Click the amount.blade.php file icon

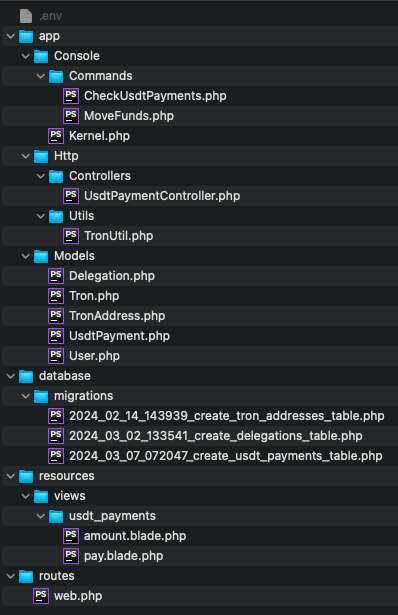point(71,536)
